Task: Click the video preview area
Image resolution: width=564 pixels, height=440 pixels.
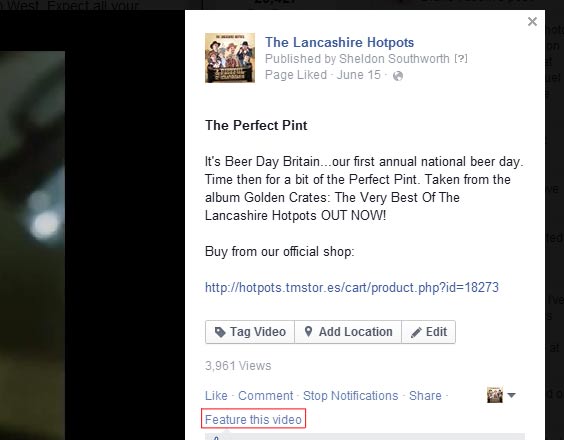Action: [32, 245]
